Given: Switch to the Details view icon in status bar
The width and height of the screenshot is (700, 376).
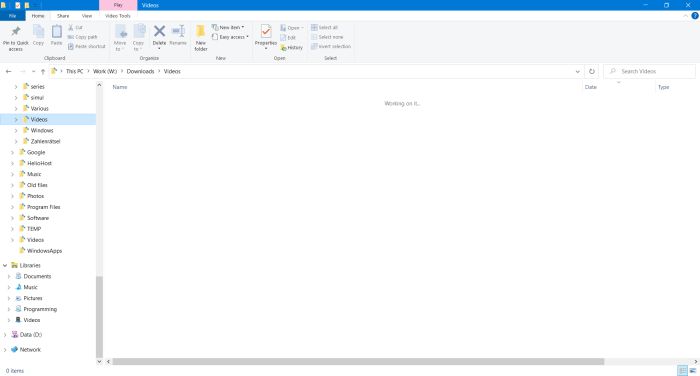Looking at the screenshot, I should 682,371.
